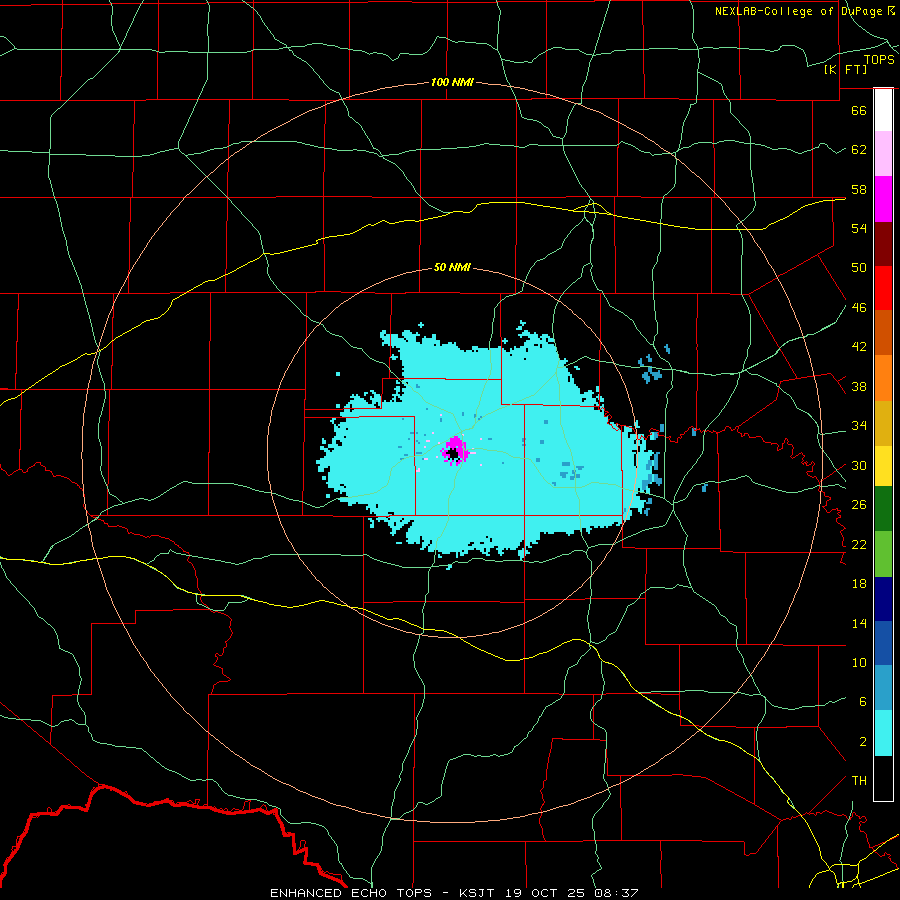900x900 pixels.
Task: Click the dark green legend swatch near 26
Action: point(883,509)
